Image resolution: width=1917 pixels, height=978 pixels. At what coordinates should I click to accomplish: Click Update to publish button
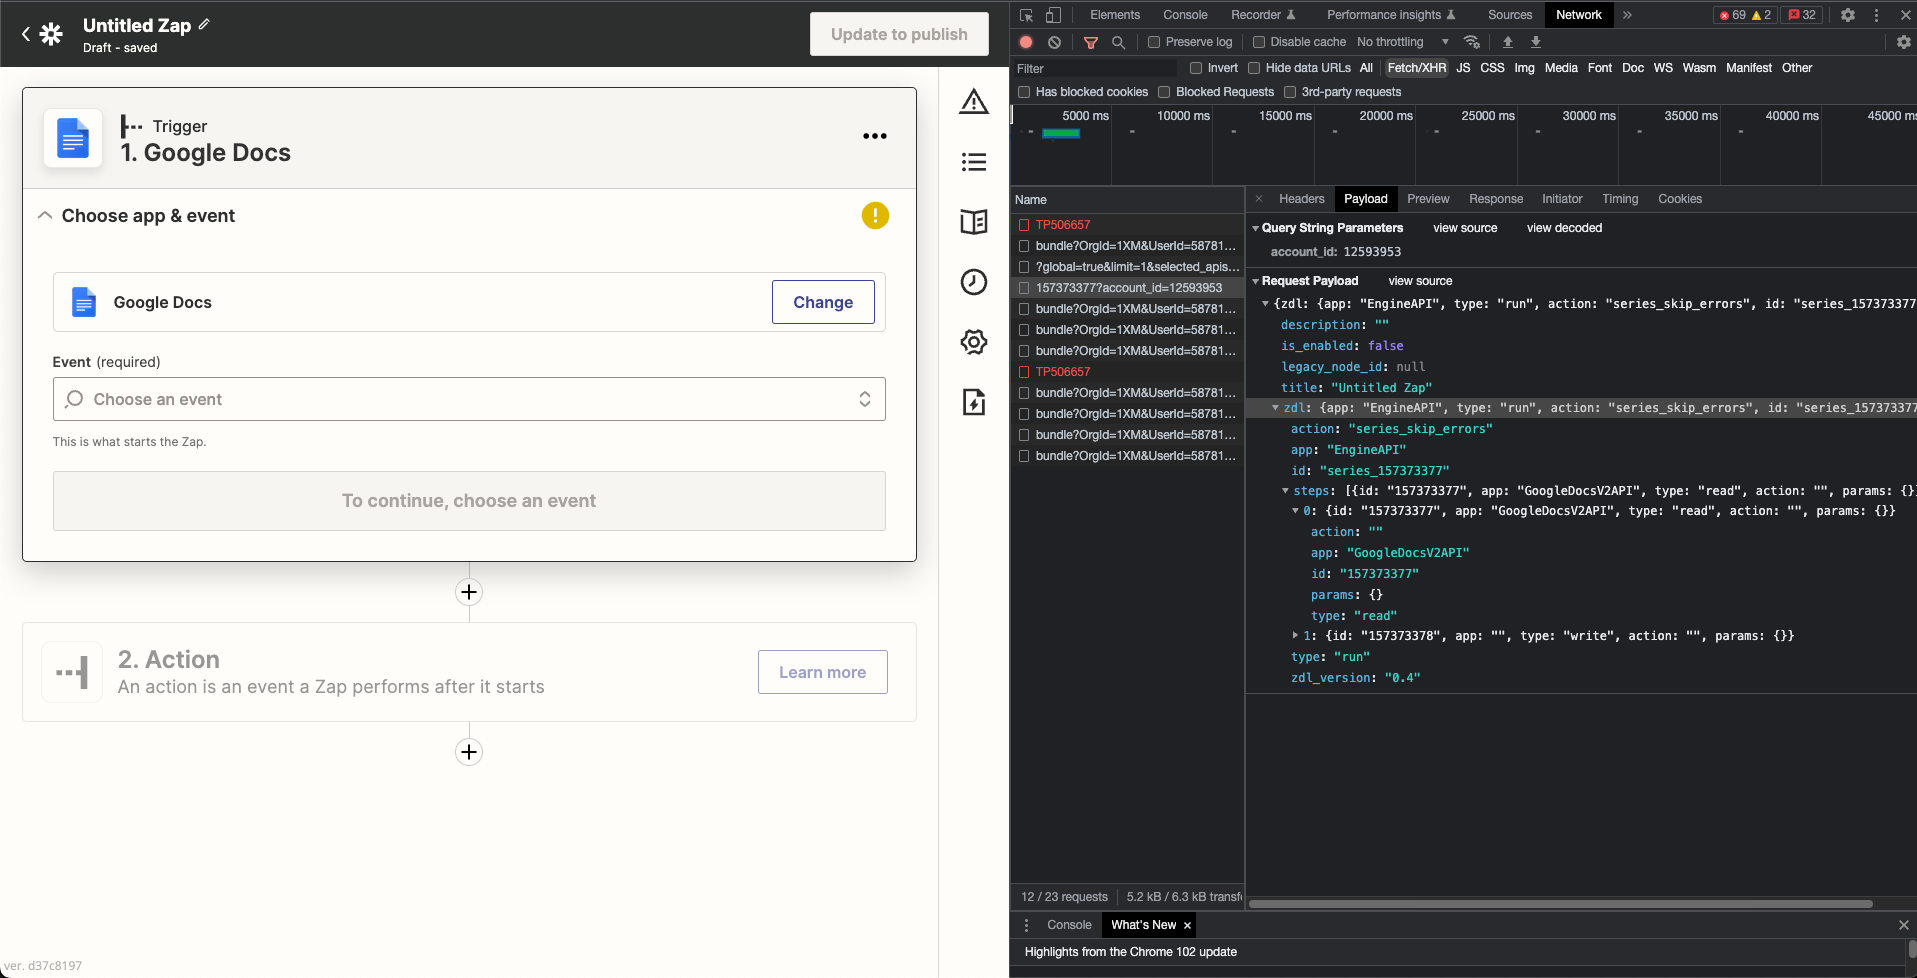coord(899,34)
